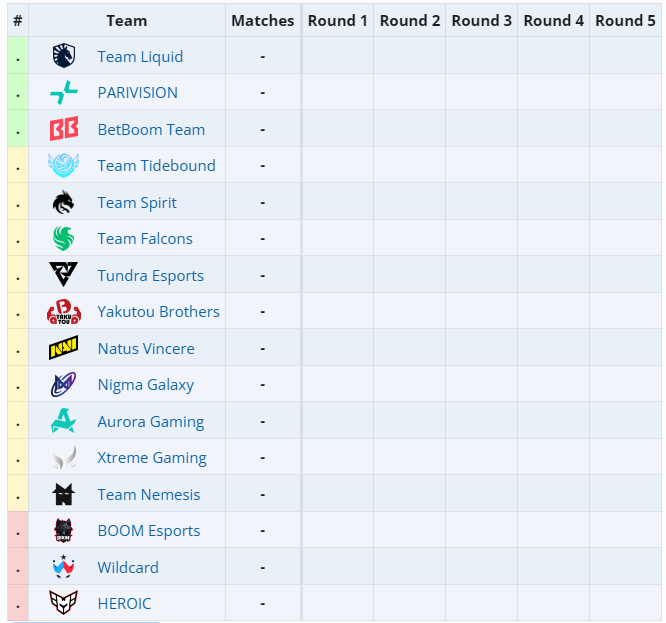The height and width of the screenshot is (623, 666).
Task: Click the Natus Vincere logo icon
Action: (x=64, y=349)
